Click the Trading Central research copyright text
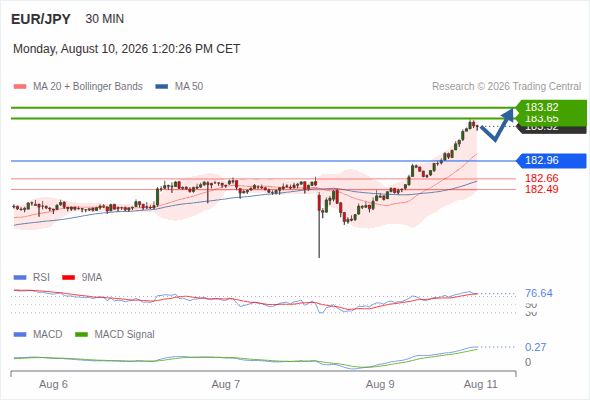This screenshot has height=400, width=590. pos(506,87)
